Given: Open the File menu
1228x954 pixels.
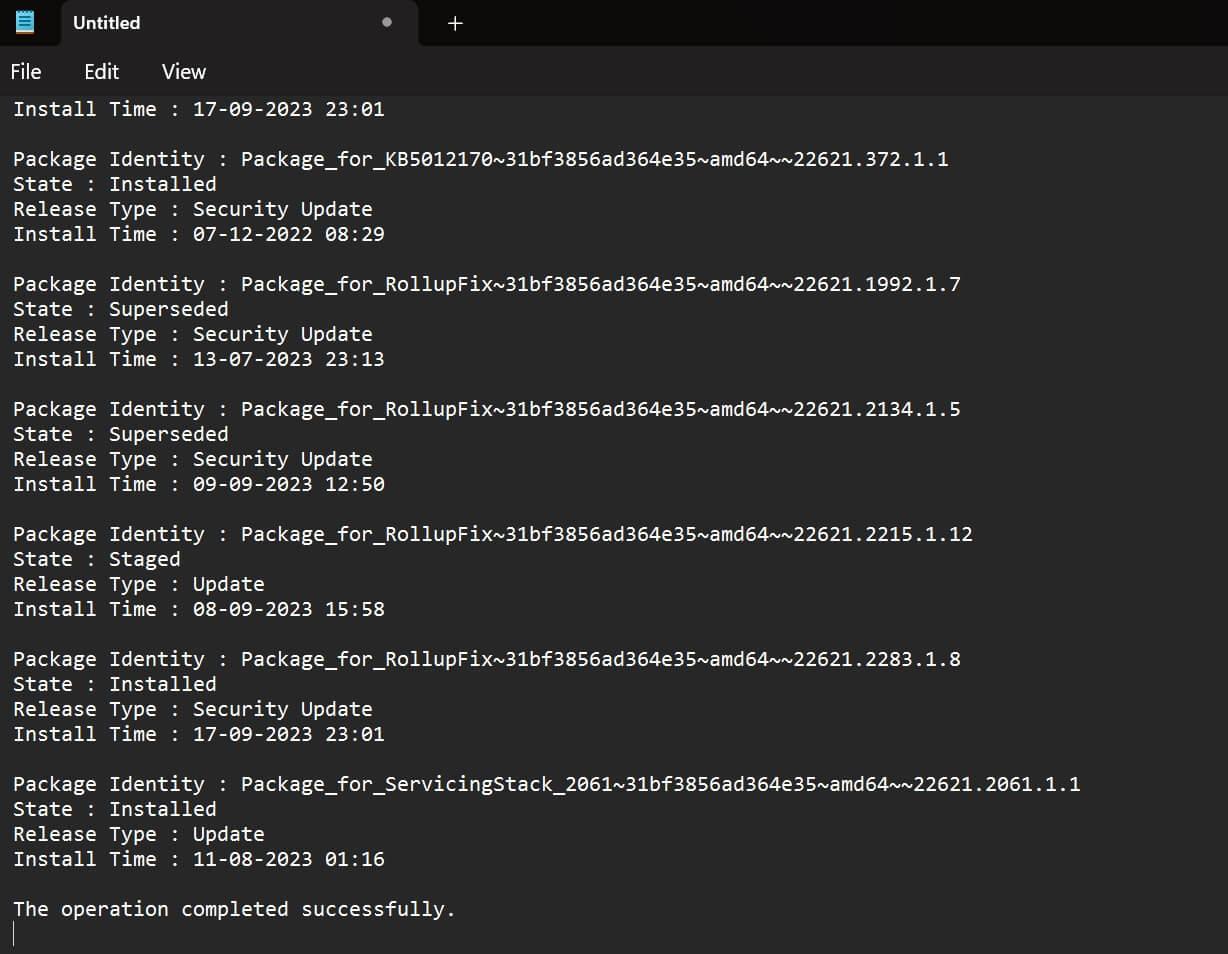Looking at the screenshot, I should click(x=25, y=71).
